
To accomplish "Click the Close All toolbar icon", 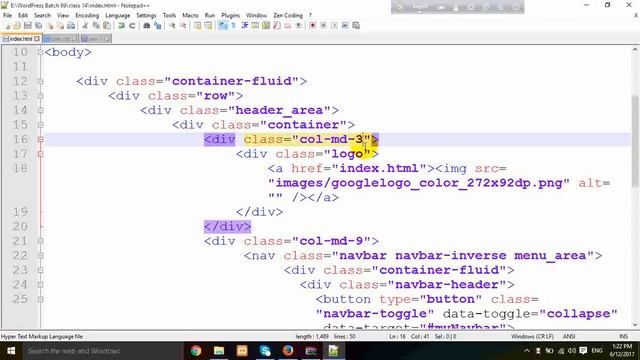I will click(x=60, y=25).
